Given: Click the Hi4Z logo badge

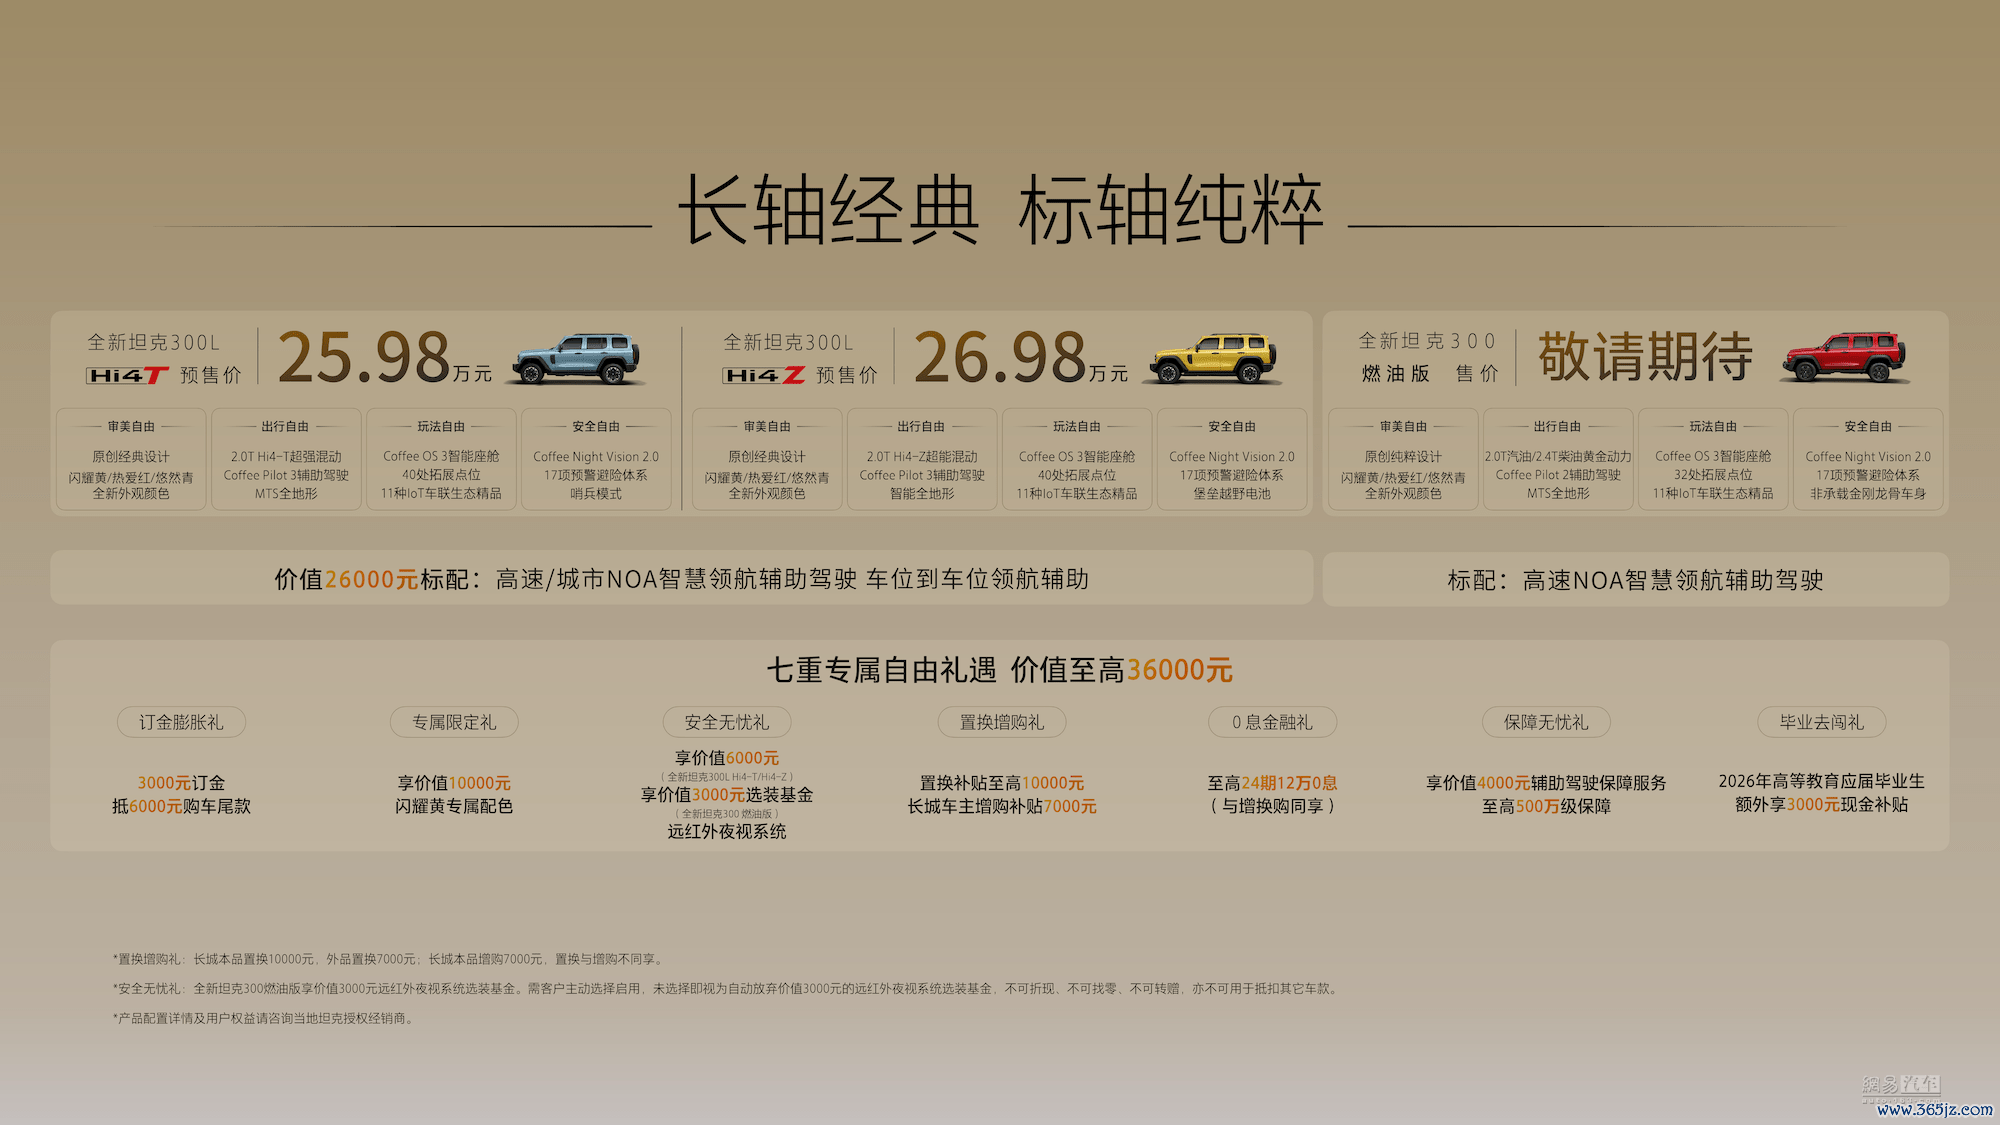Looking at the screenshot, I should tap(764, 375).
